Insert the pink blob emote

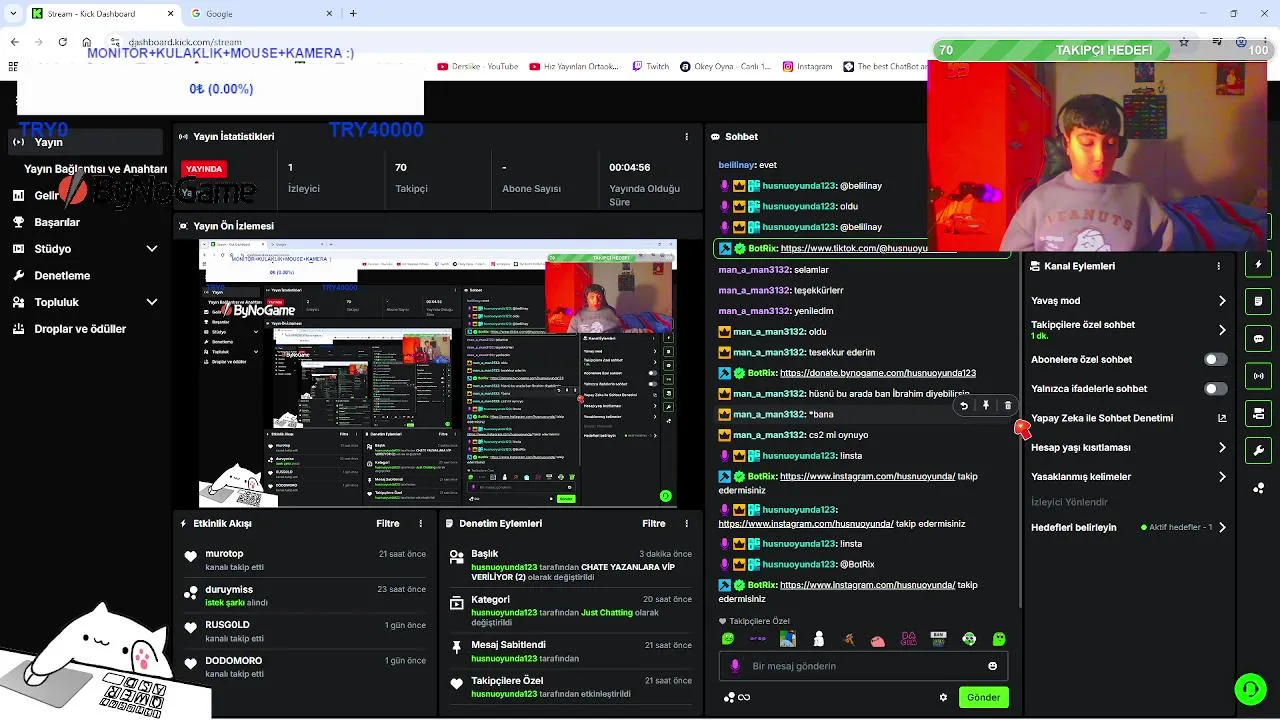(x=878, y=640)
